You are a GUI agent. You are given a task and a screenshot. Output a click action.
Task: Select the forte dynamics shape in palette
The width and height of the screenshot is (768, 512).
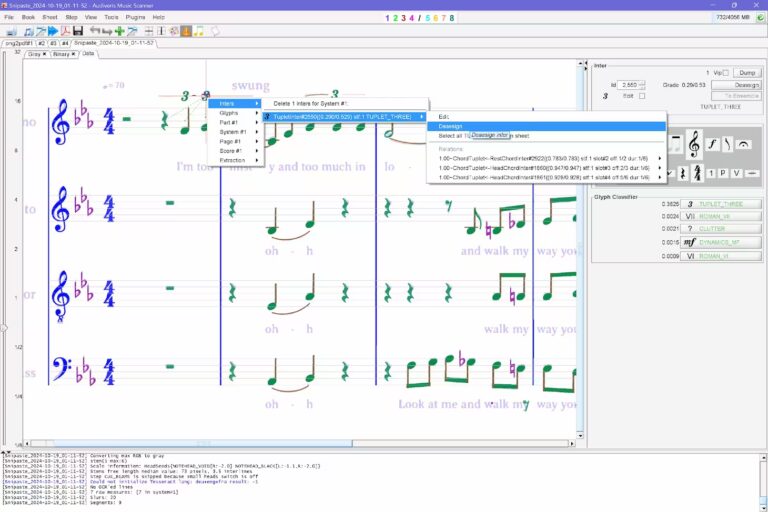712,144
